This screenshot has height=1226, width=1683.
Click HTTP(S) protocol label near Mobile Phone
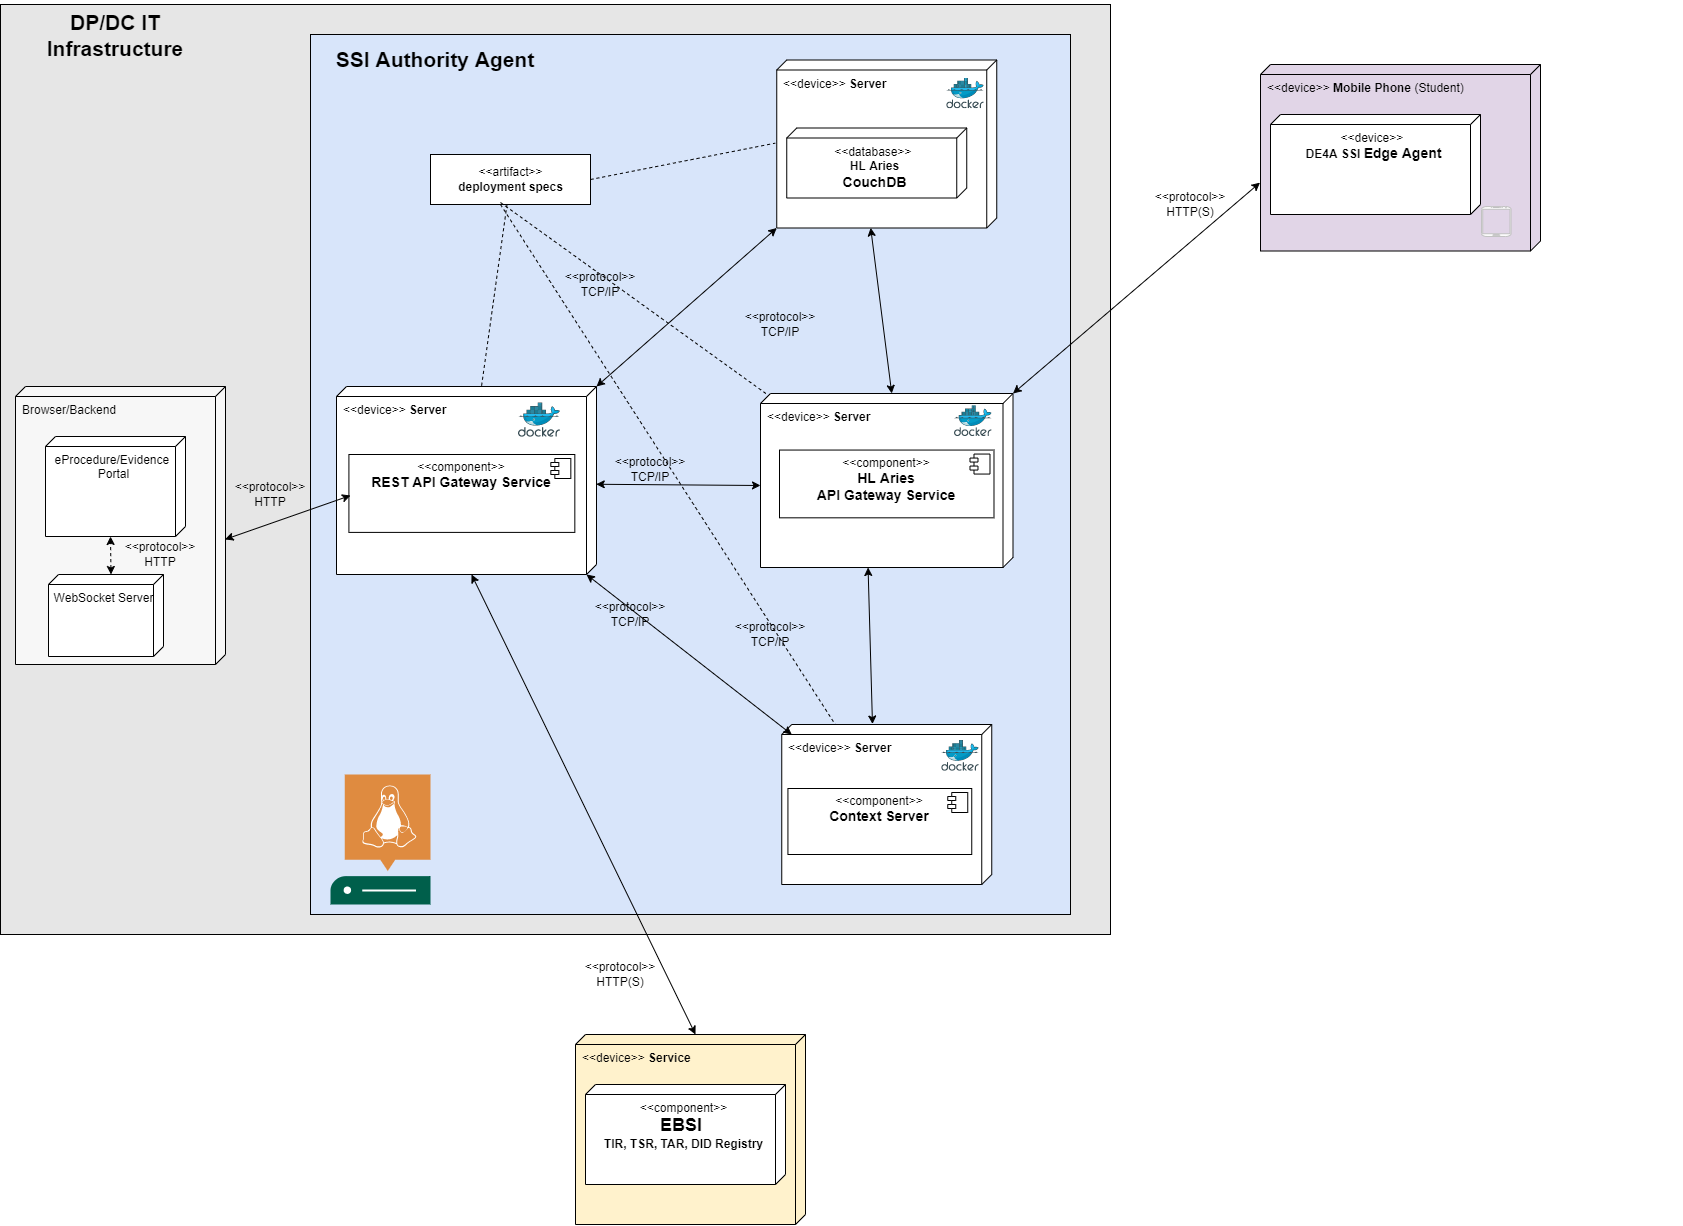tap(1190, 205)
